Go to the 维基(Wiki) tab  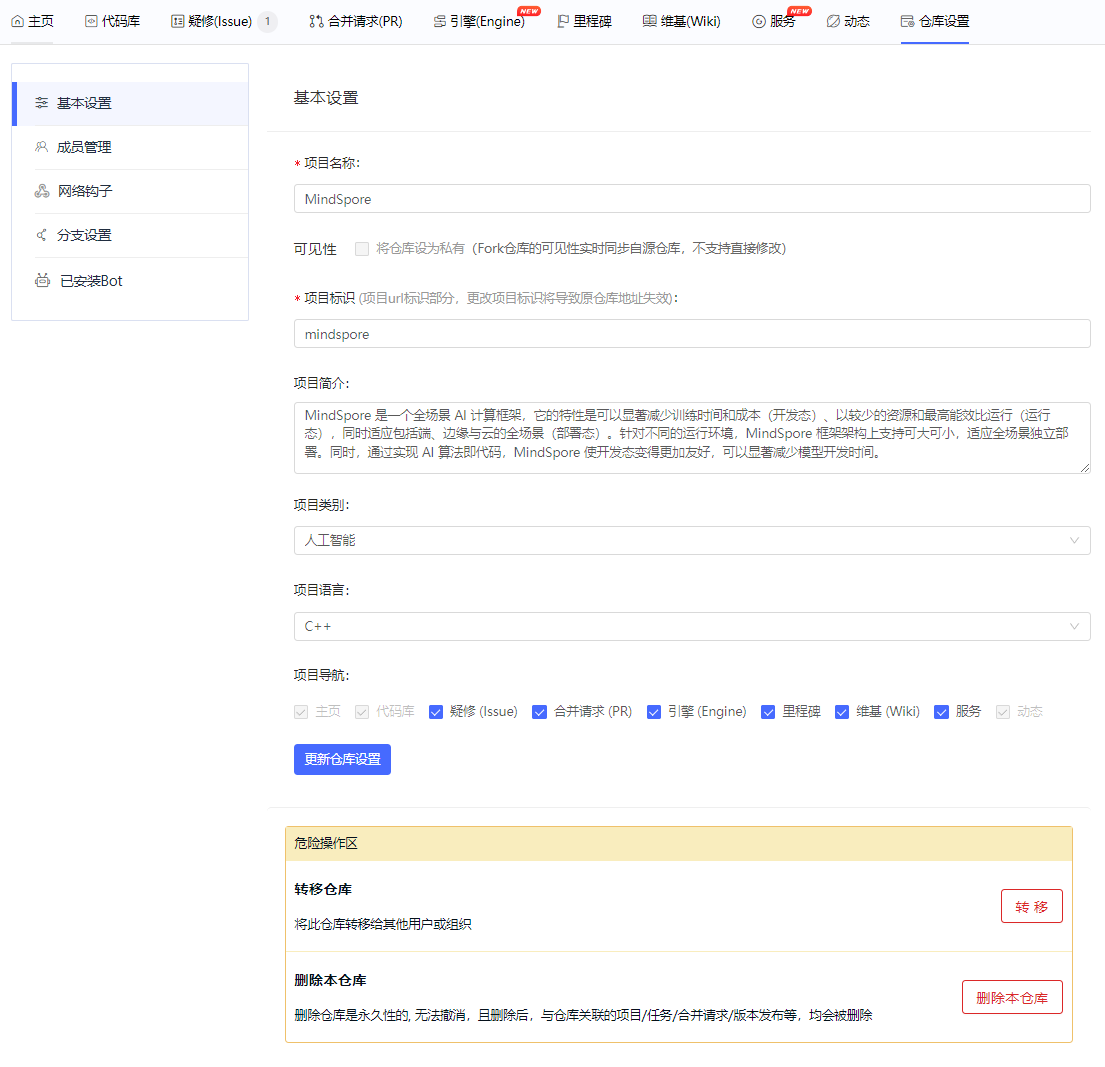[x=681, y=21]
